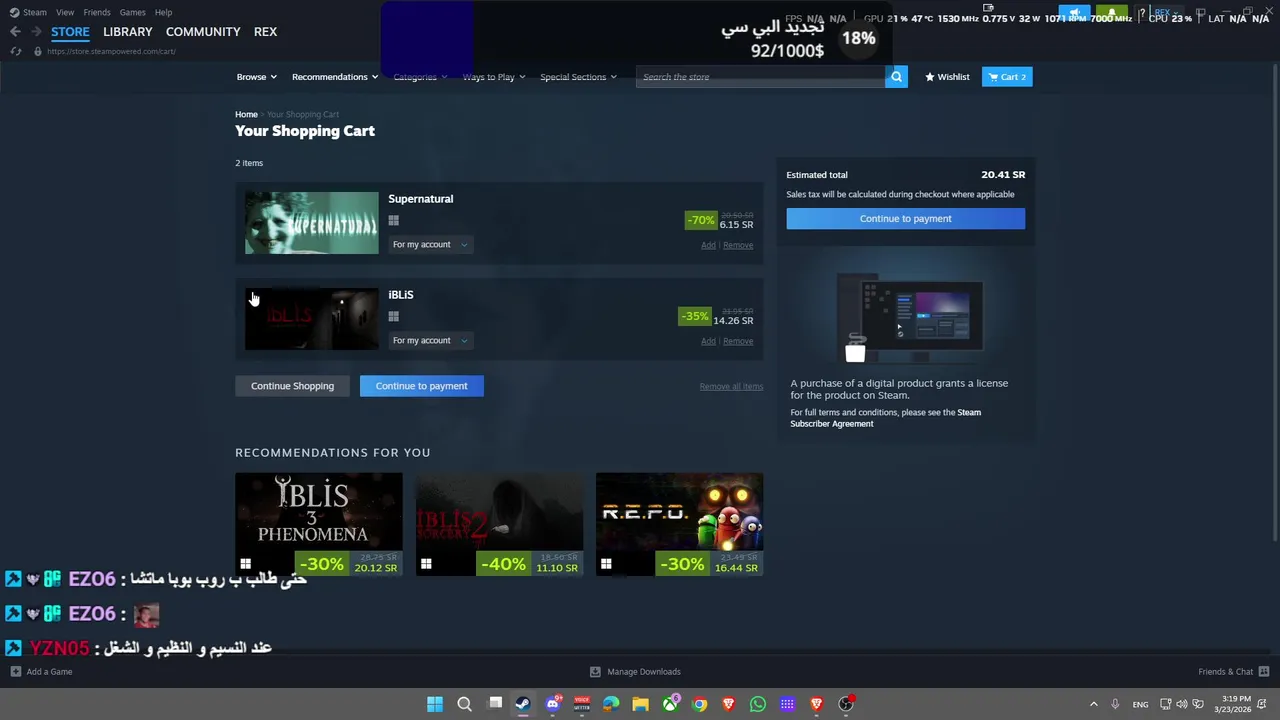Expand the Categories dropdown
Viewport: 1280px width, 720px height.
[x=420, y=77]
